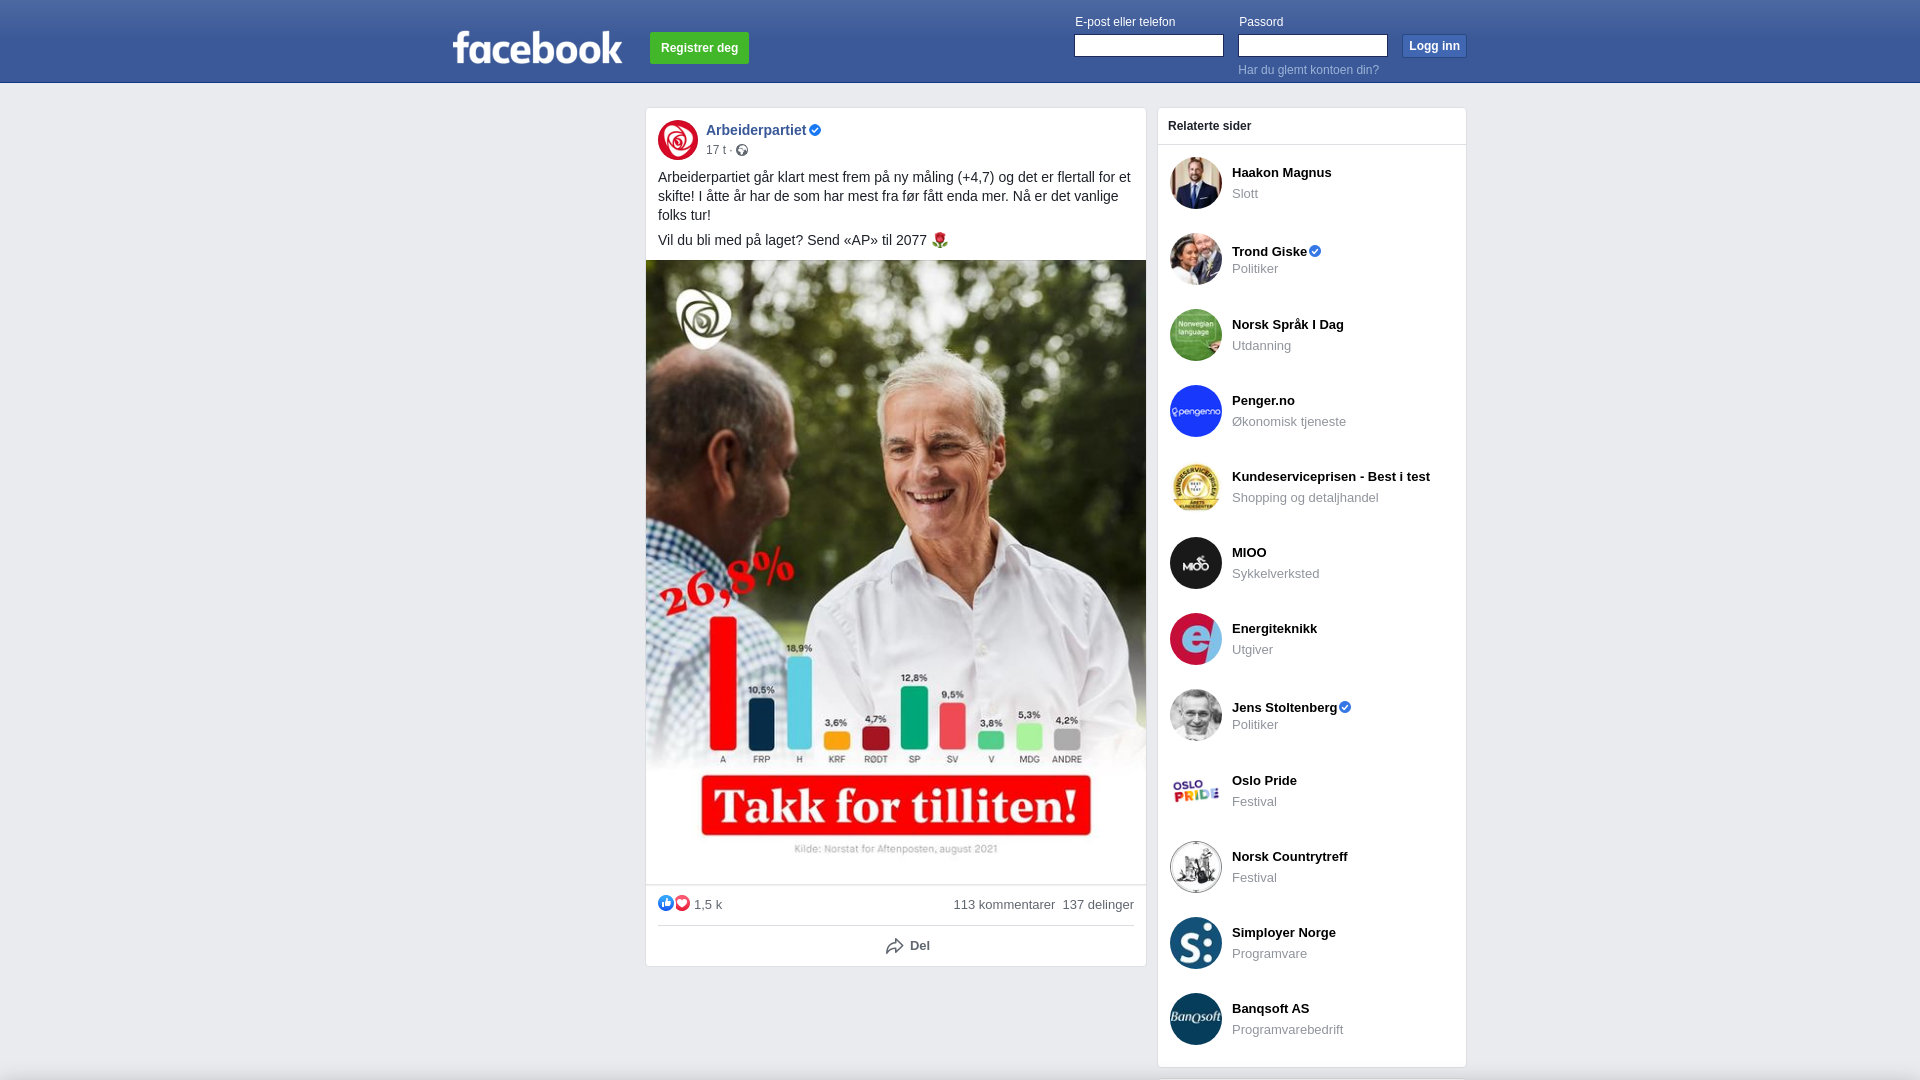Click Registrer deg button
Screen dimensions: 1920x1080
[699, 48]
